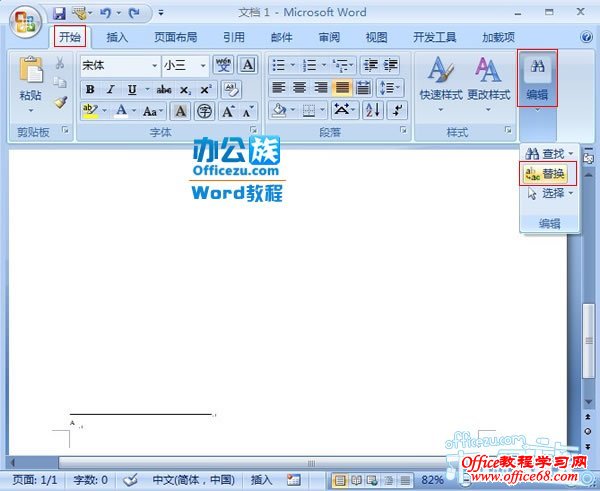Save document via Quick Access toolbar
Screen dimensions: 600x491
point(59,14)
